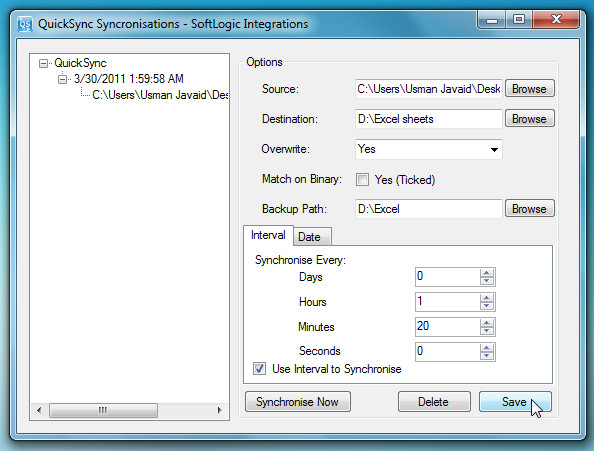The width and height of the screenshot is (594, 451).
Task: Click the QuickSync app icon in title bar
Action: (25, 24)
